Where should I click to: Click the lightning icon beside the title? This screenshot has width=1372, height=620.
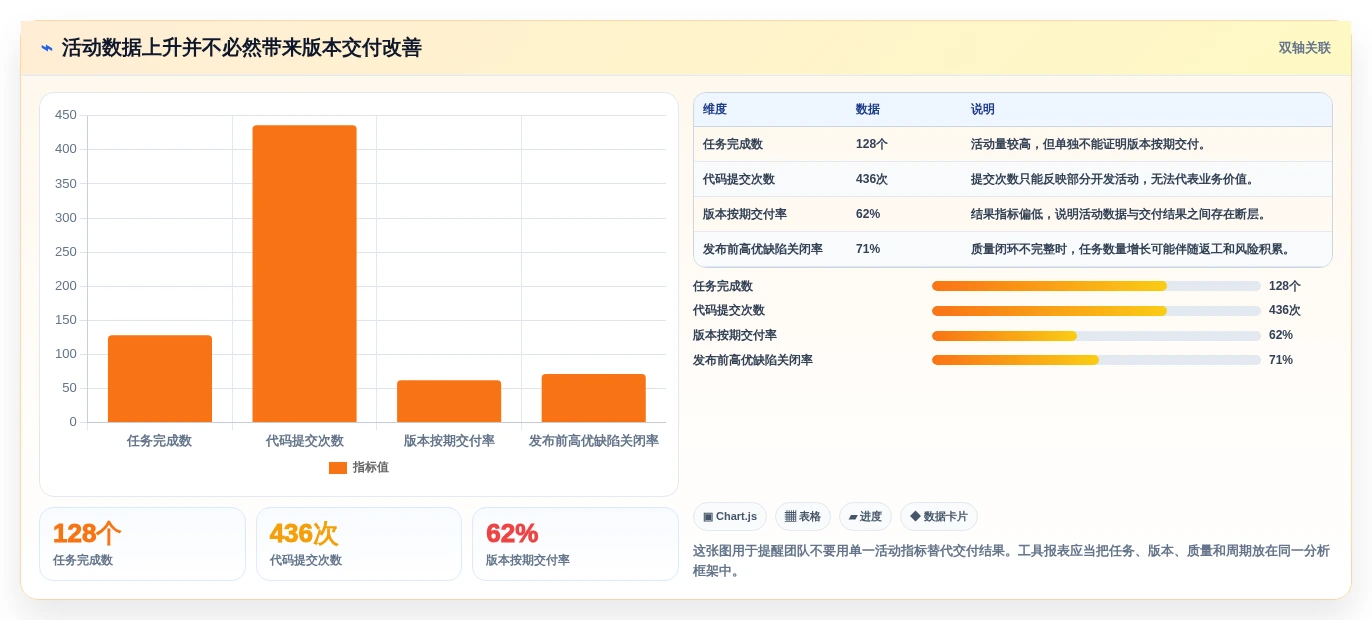point(47,48)
